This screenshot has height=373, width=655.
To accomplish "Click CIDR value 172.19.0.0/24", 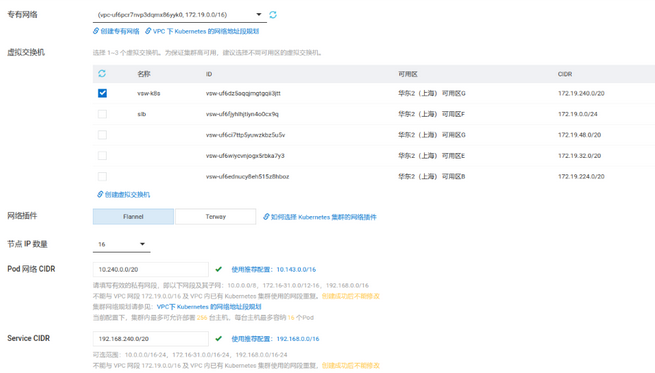I will (x=578, y=114).
